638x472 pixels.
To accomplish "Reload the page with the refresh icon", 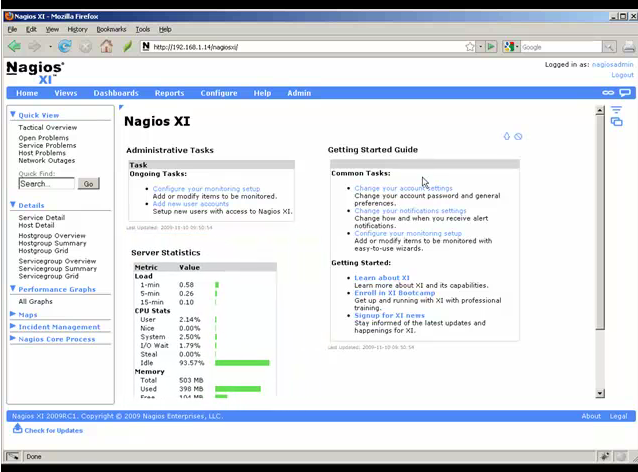I will pos(65,46).
